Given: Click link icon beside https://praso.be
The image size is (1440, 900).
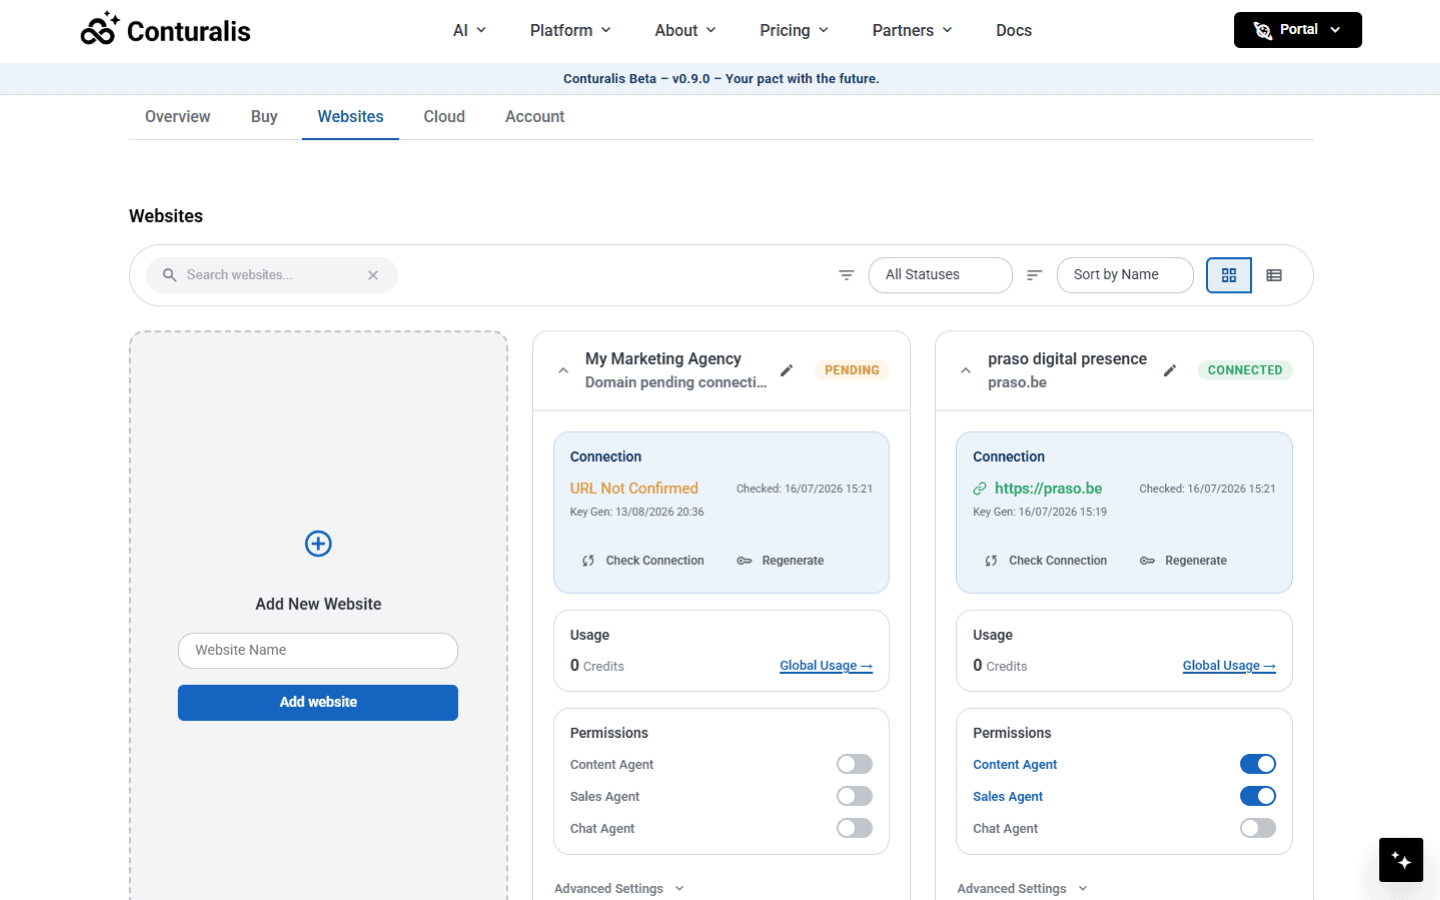Looking at the screenshot, I should point(980,489).
